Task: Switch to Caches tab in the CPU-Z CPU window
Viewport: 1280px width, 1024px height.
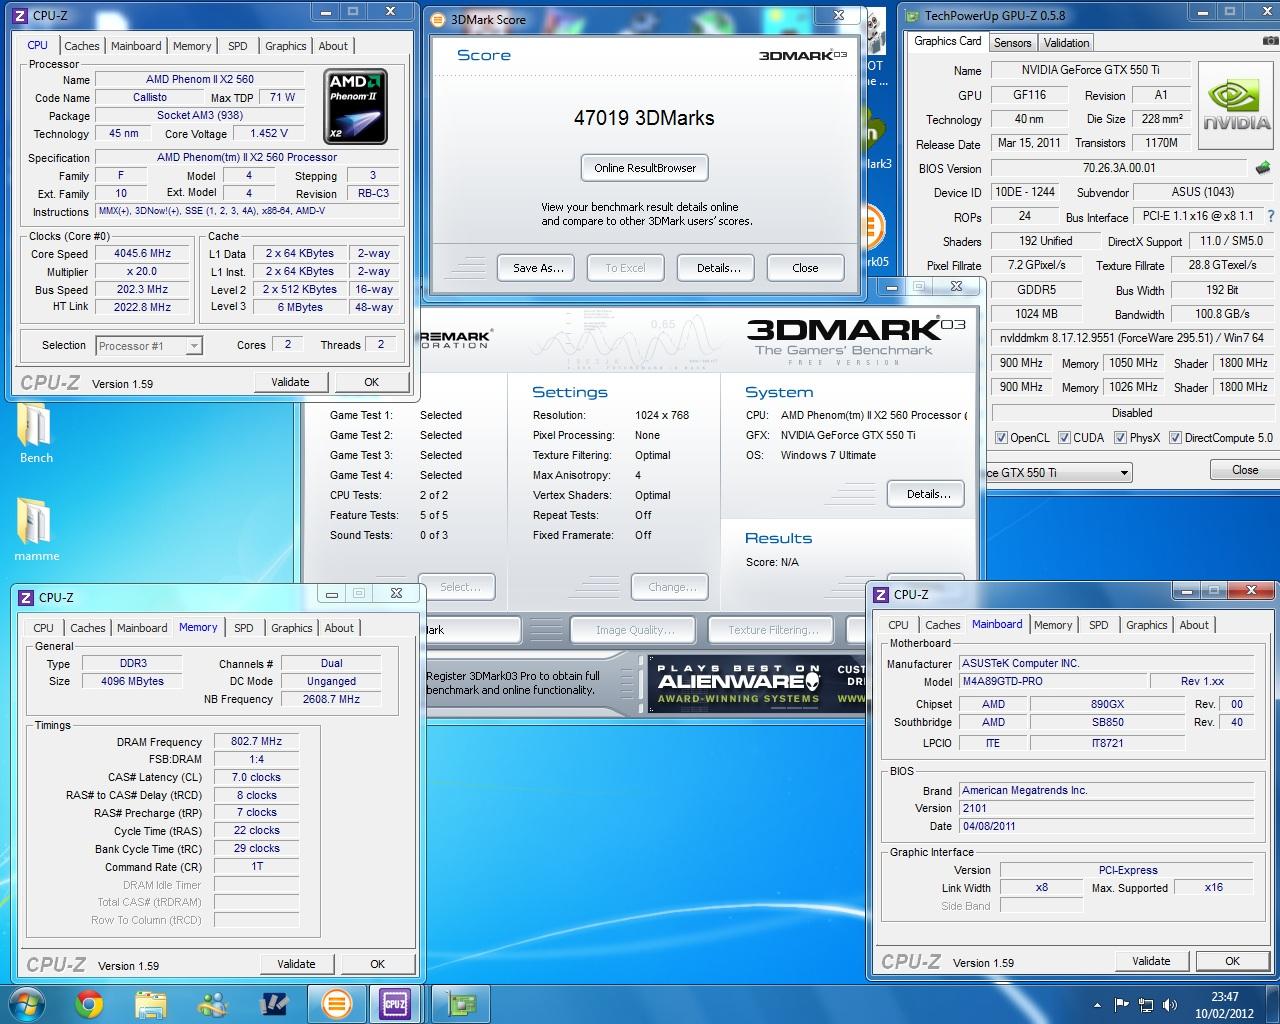Action: tap(82, 46)
